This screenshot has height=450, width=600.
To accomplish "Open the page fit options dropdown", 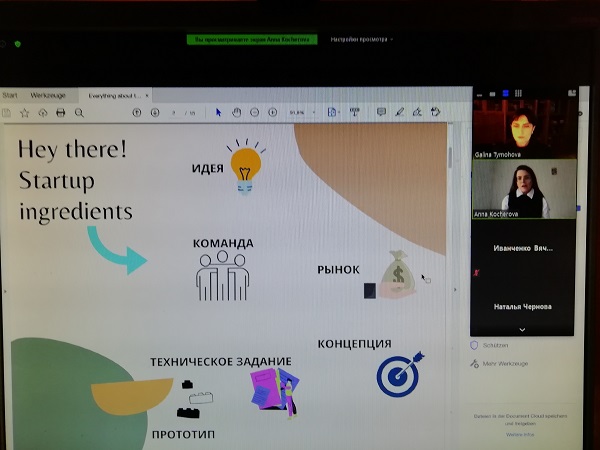I will coord(333,112).
